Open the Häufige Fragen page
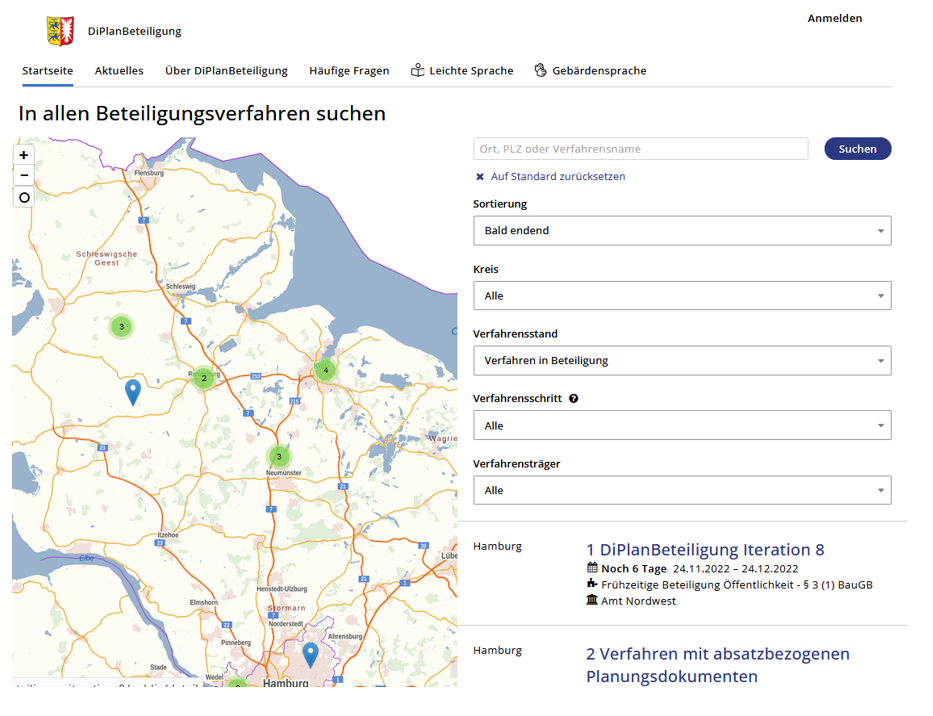Viewport: 933px width, 716px height. [349, 71]
